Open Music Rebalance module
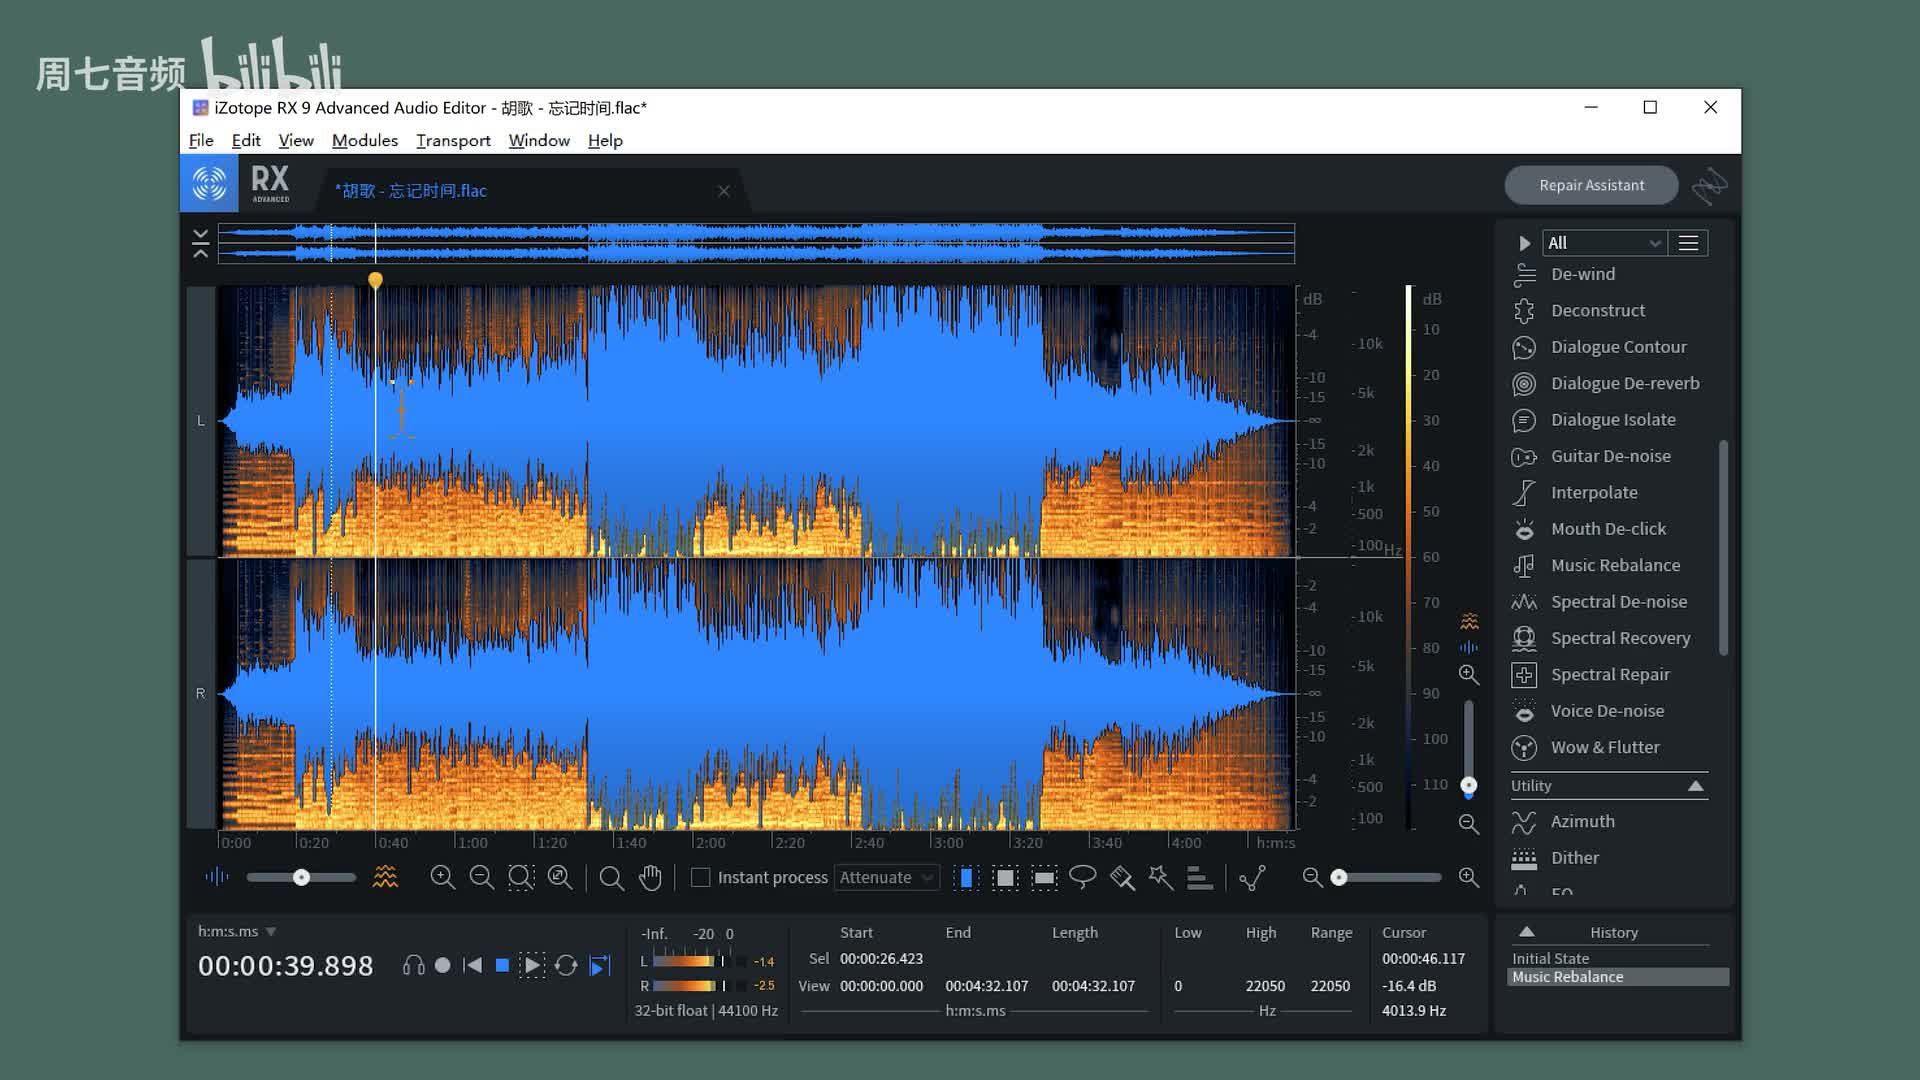Screen dimensions: 1920x1080 (1614, 565)
